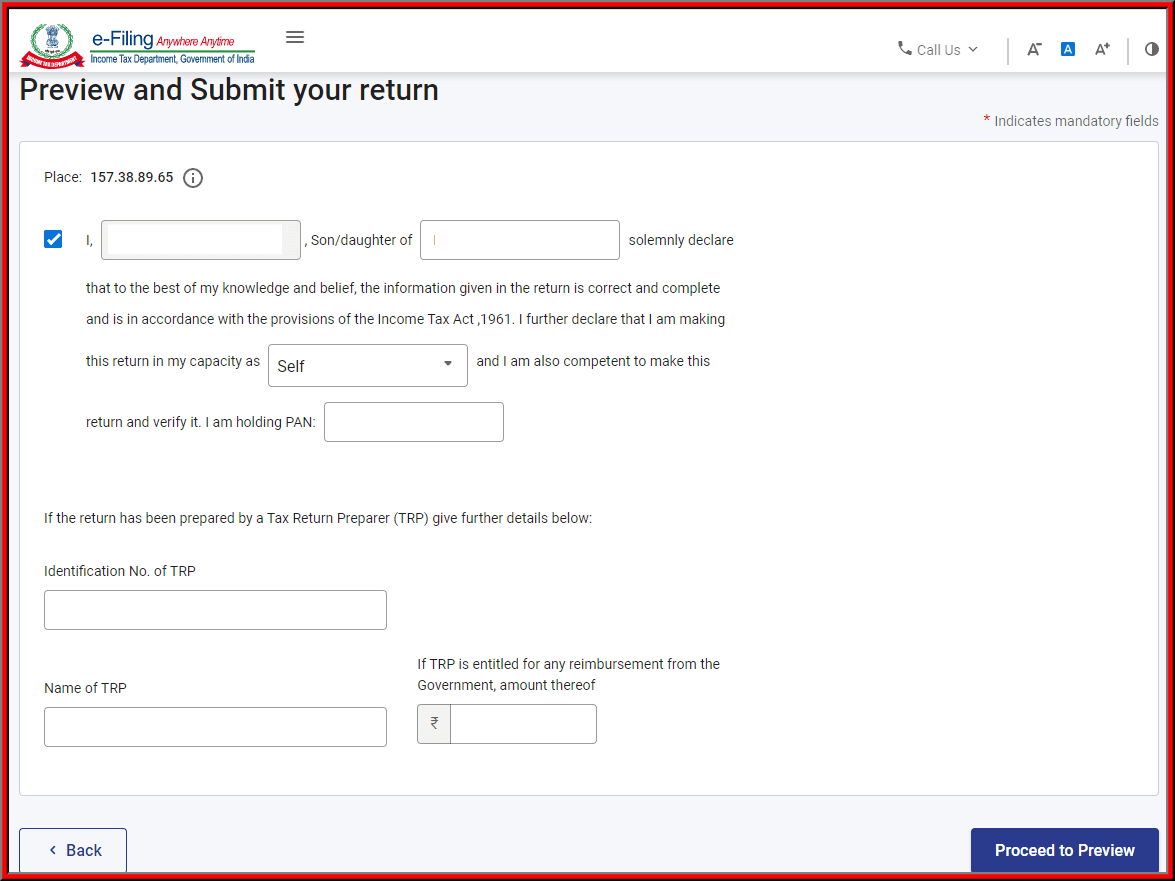Viewport: 1175px width, 881px height.
Task: Collapse the Self capacity selector
Action: [x=450, y=365]
